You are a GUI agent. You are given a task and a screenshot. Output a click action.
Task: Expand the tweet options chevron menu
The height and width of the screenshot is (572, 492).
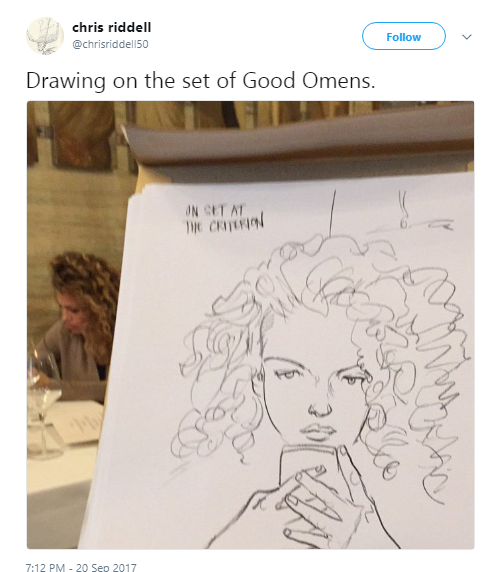466,37
